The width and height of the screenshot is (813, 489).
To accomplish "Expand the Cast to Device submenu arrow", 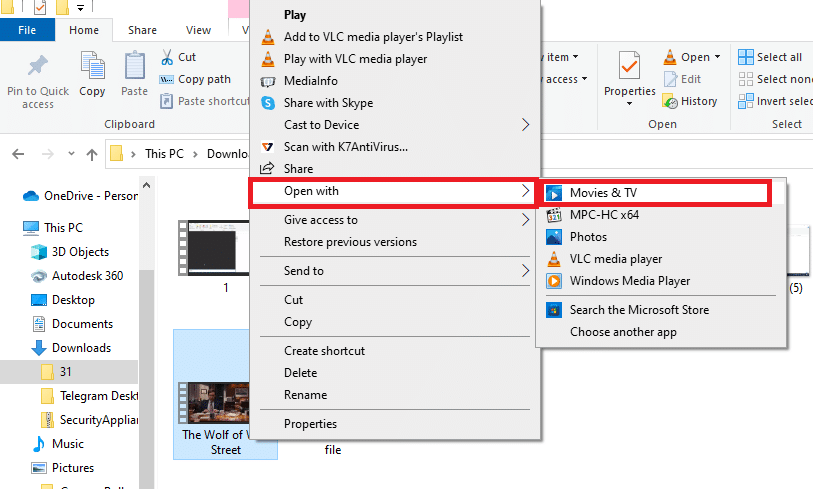I will (525, 124).
